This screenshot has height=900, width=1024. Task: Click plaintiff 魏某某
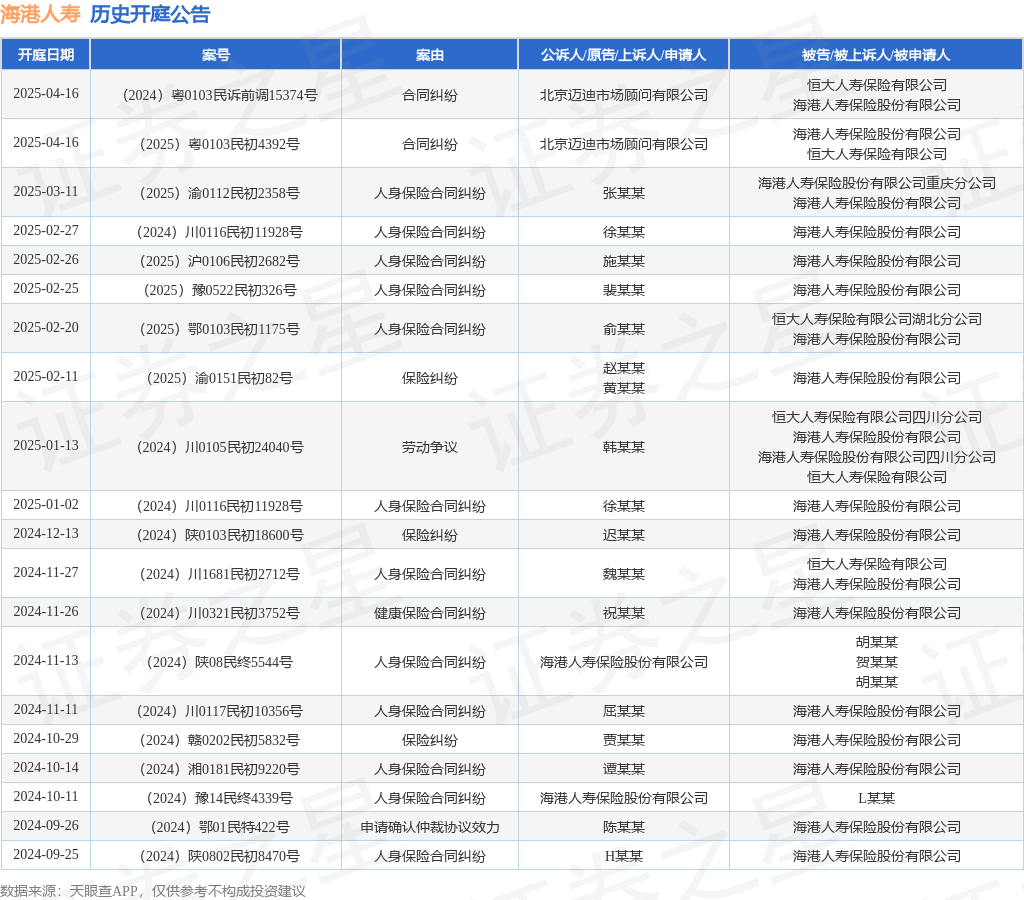pos(624,574)
